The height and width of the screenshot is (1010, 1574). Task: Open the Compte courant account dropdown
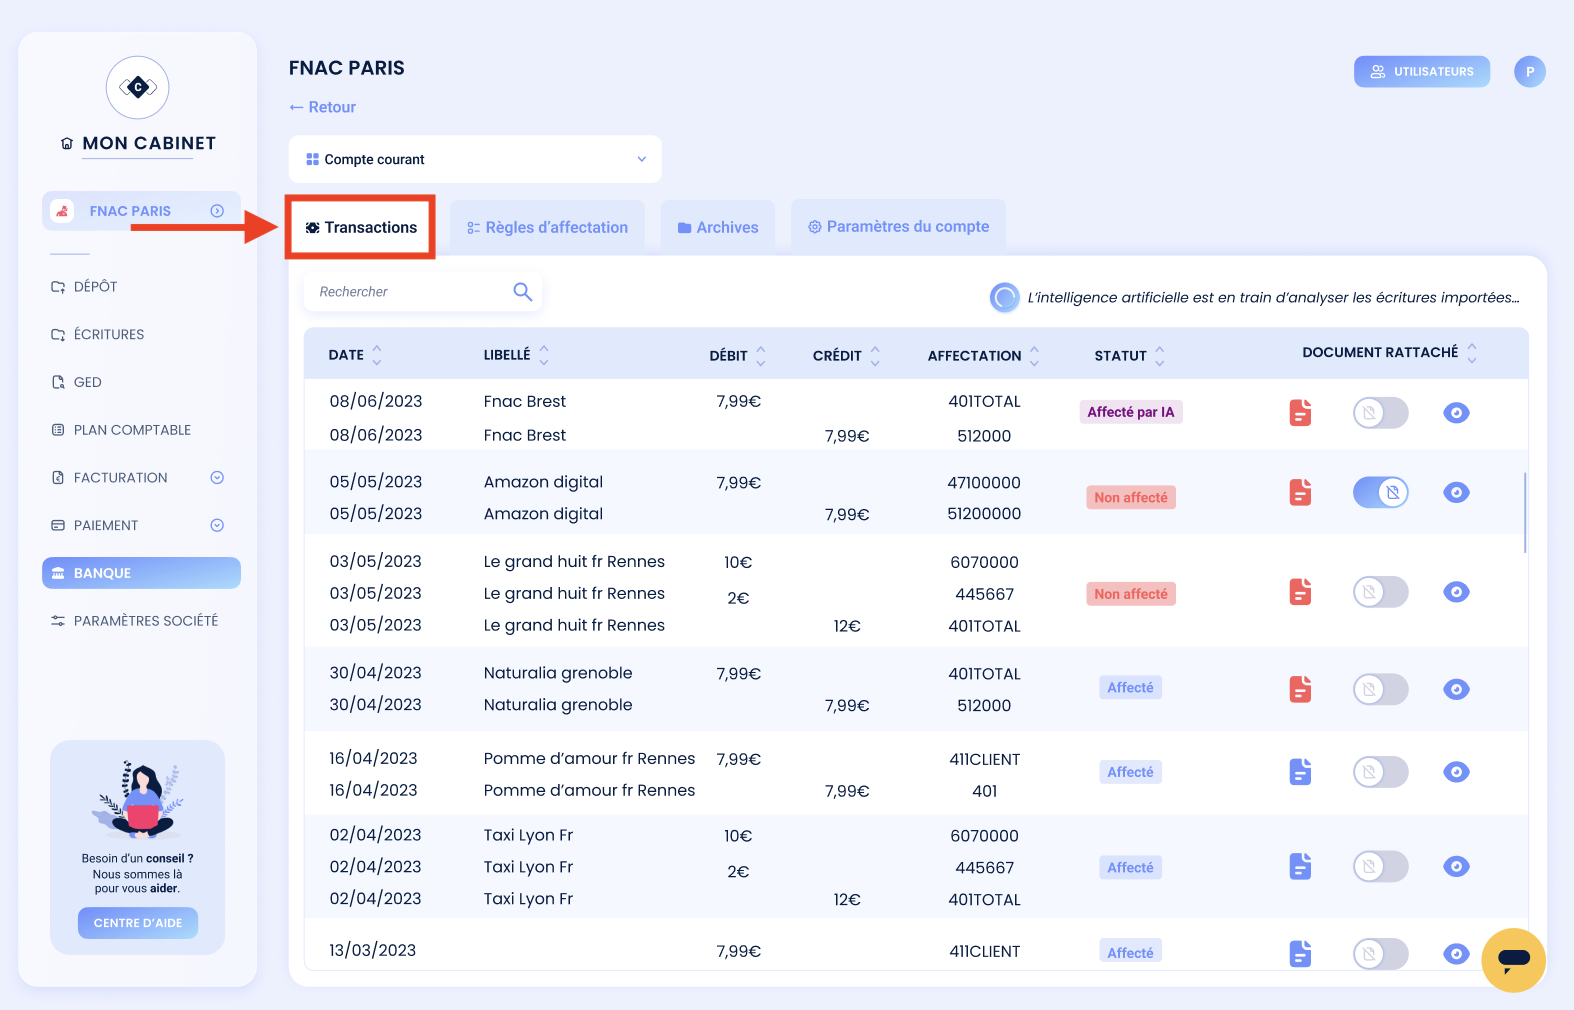[x=475, y=159]
